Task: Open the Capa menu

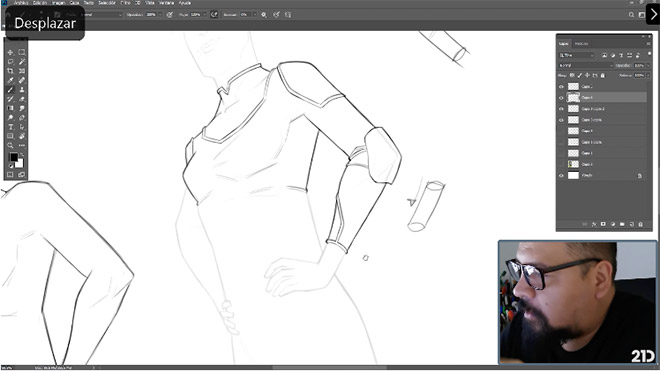Action: (75, 3)
